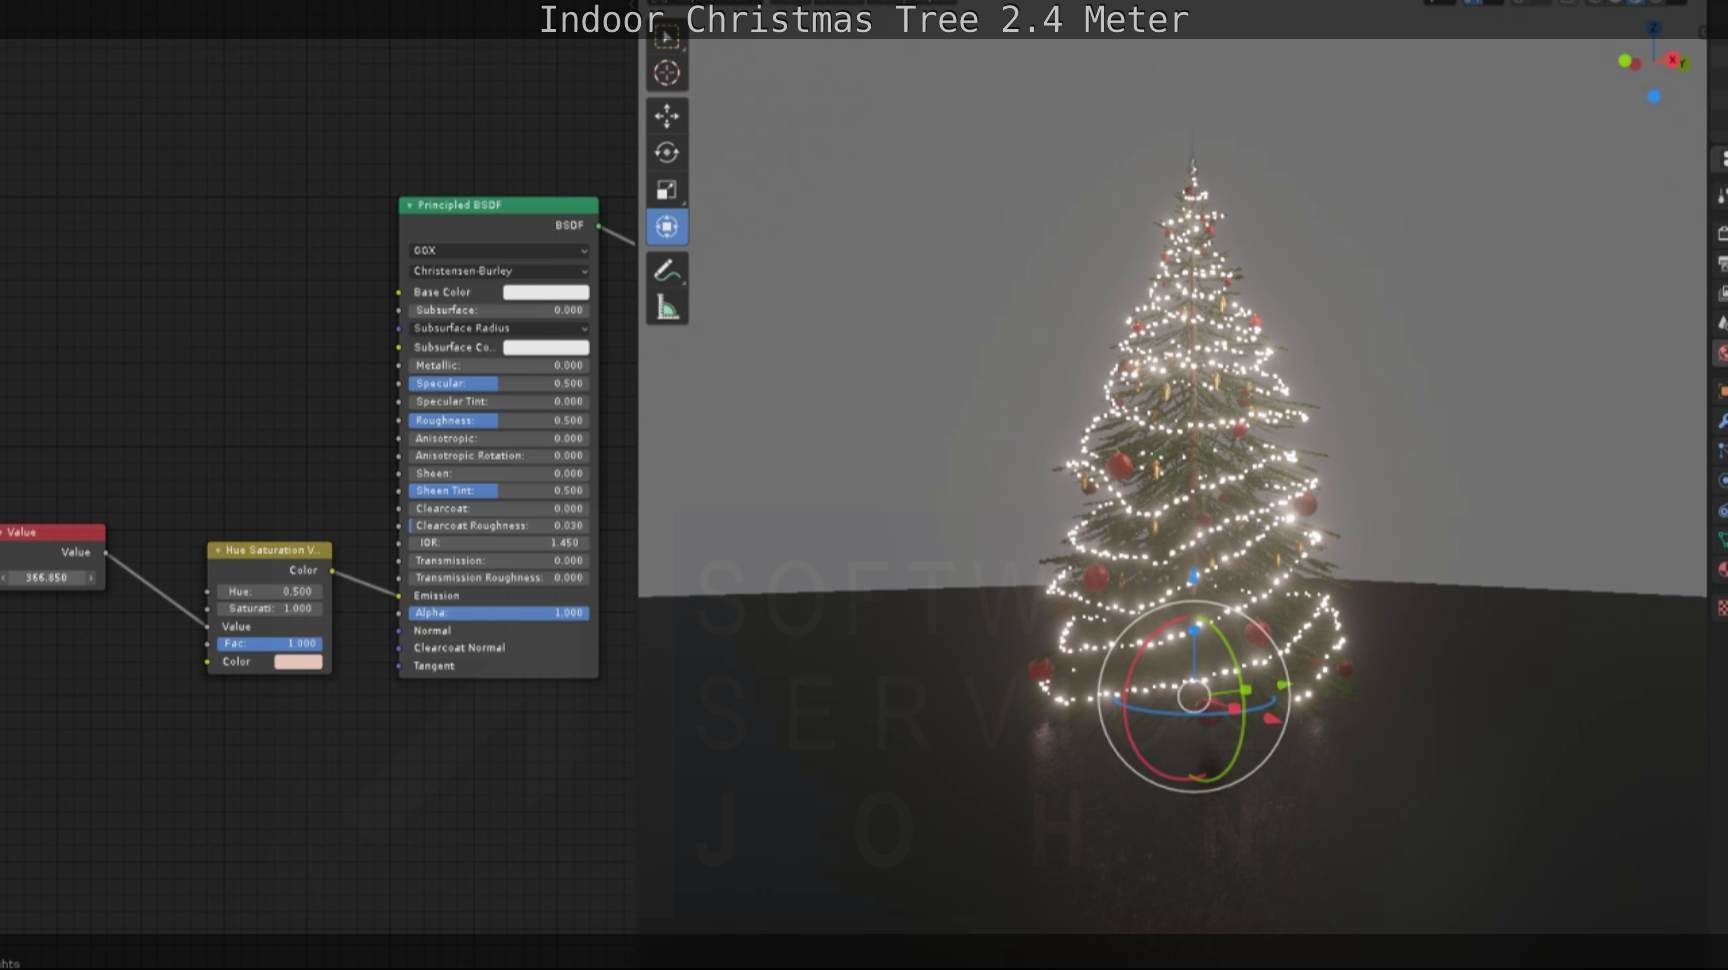This screenshot has width=1728, height=970.
Task: Click the Clearcoat value field
Action: click(499, 508)
